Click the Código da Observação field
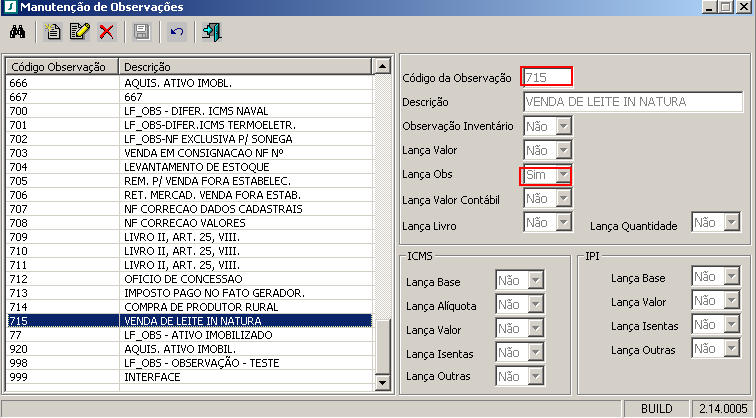The width and height of the screenshot is (756, 418). click(x=547, y=77)
